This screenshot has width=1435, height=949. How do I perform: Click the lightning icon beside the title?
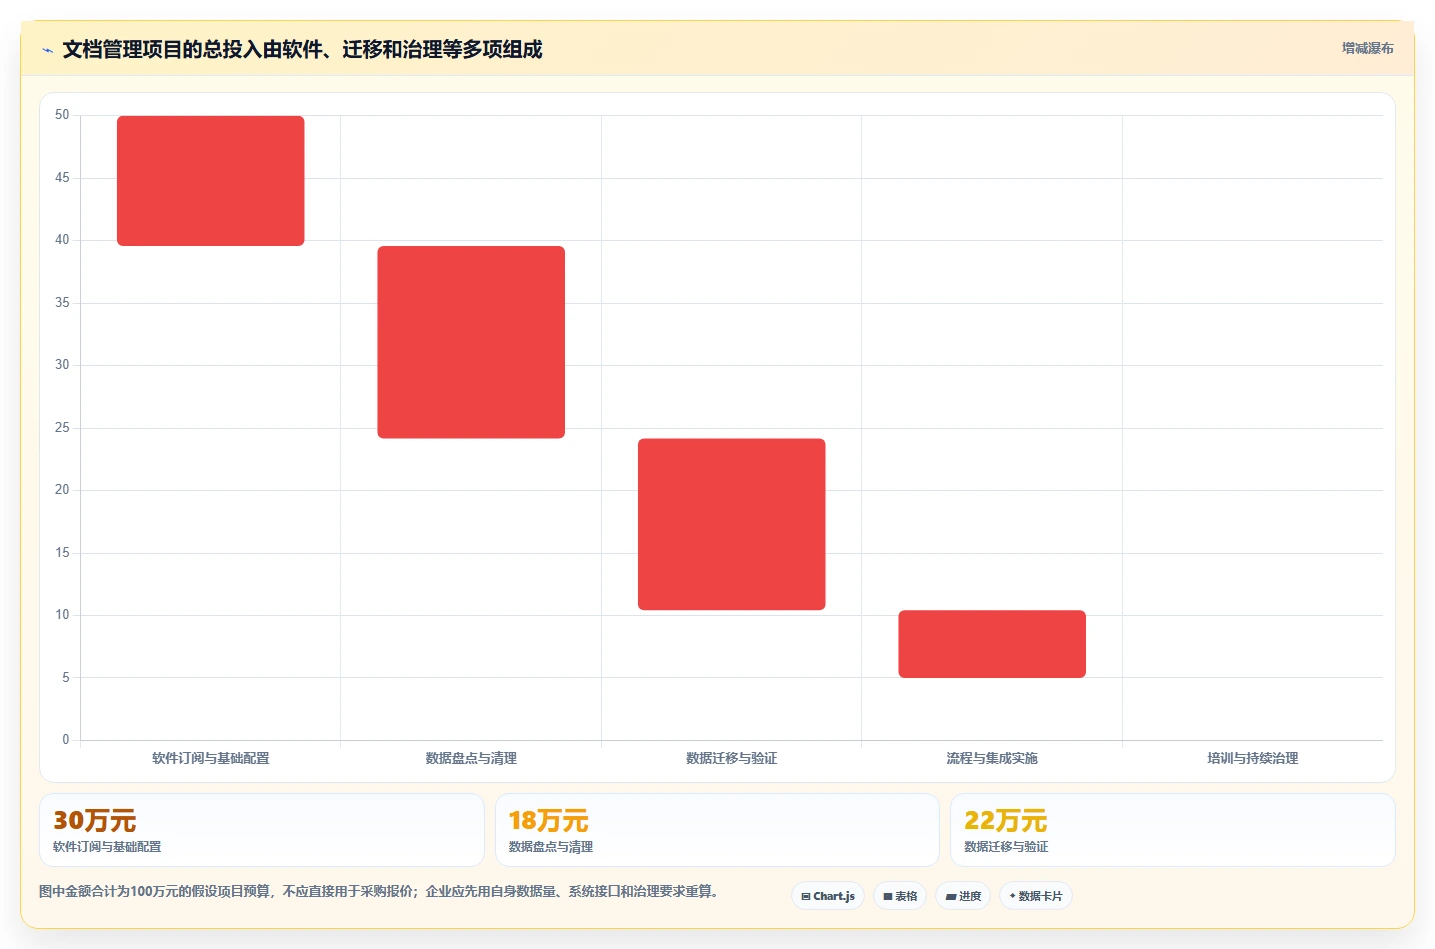click(x=47, y=50)
